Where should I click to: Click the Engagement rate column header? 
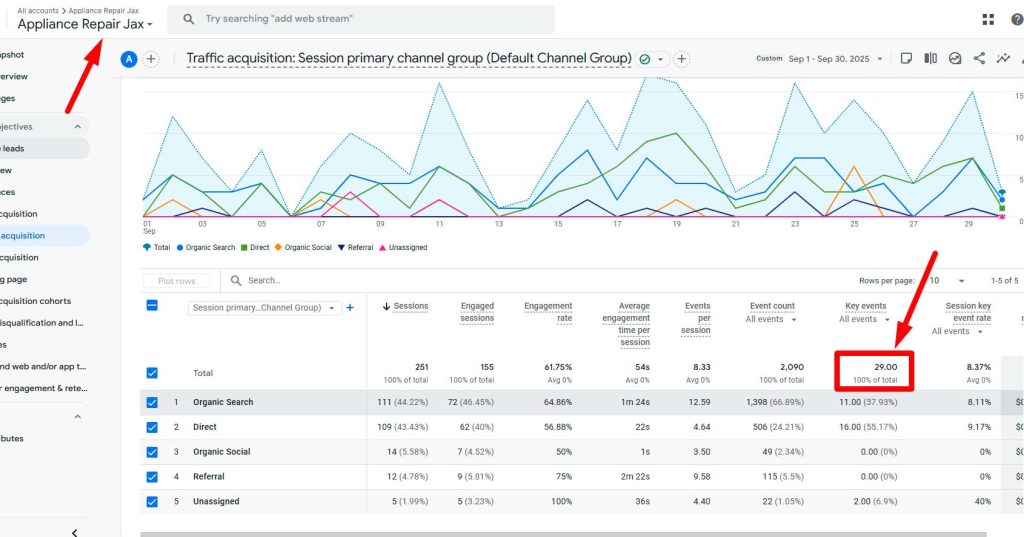548,312
